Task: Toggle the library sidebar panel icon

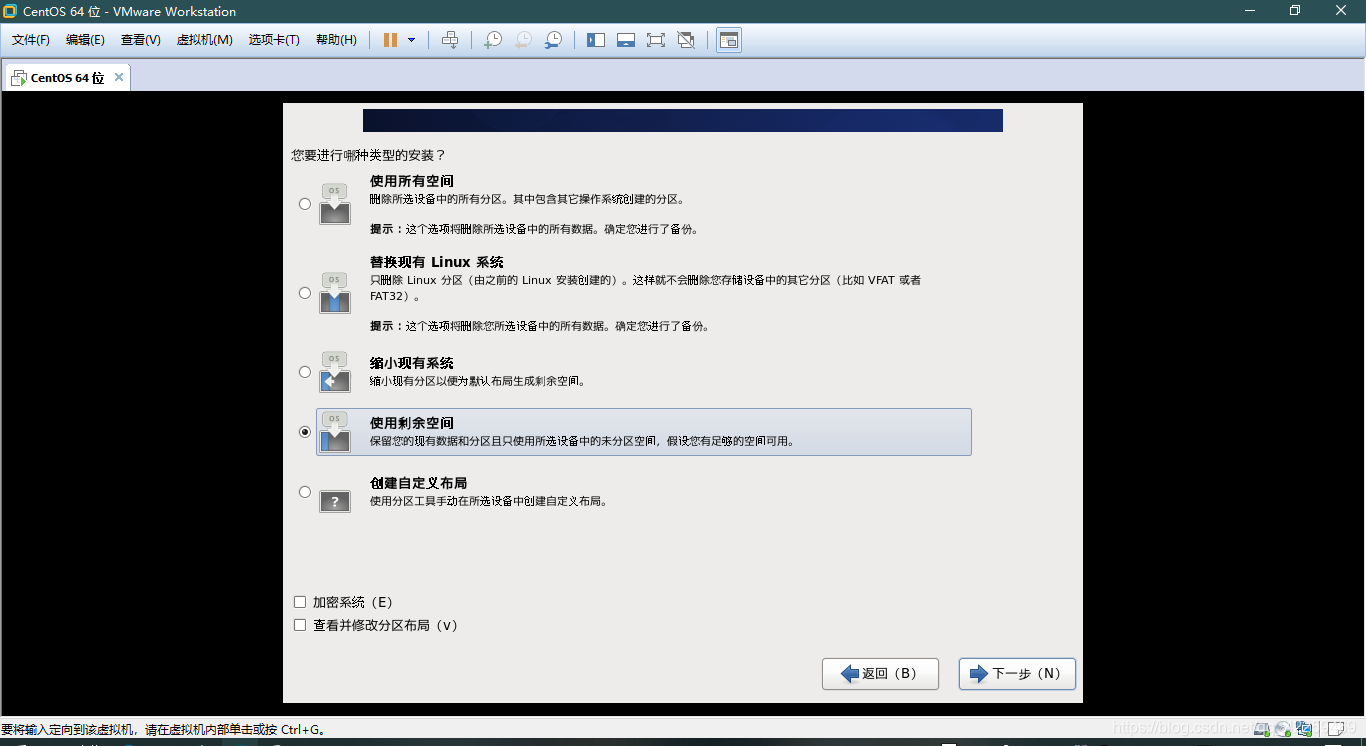Action: 596,40
